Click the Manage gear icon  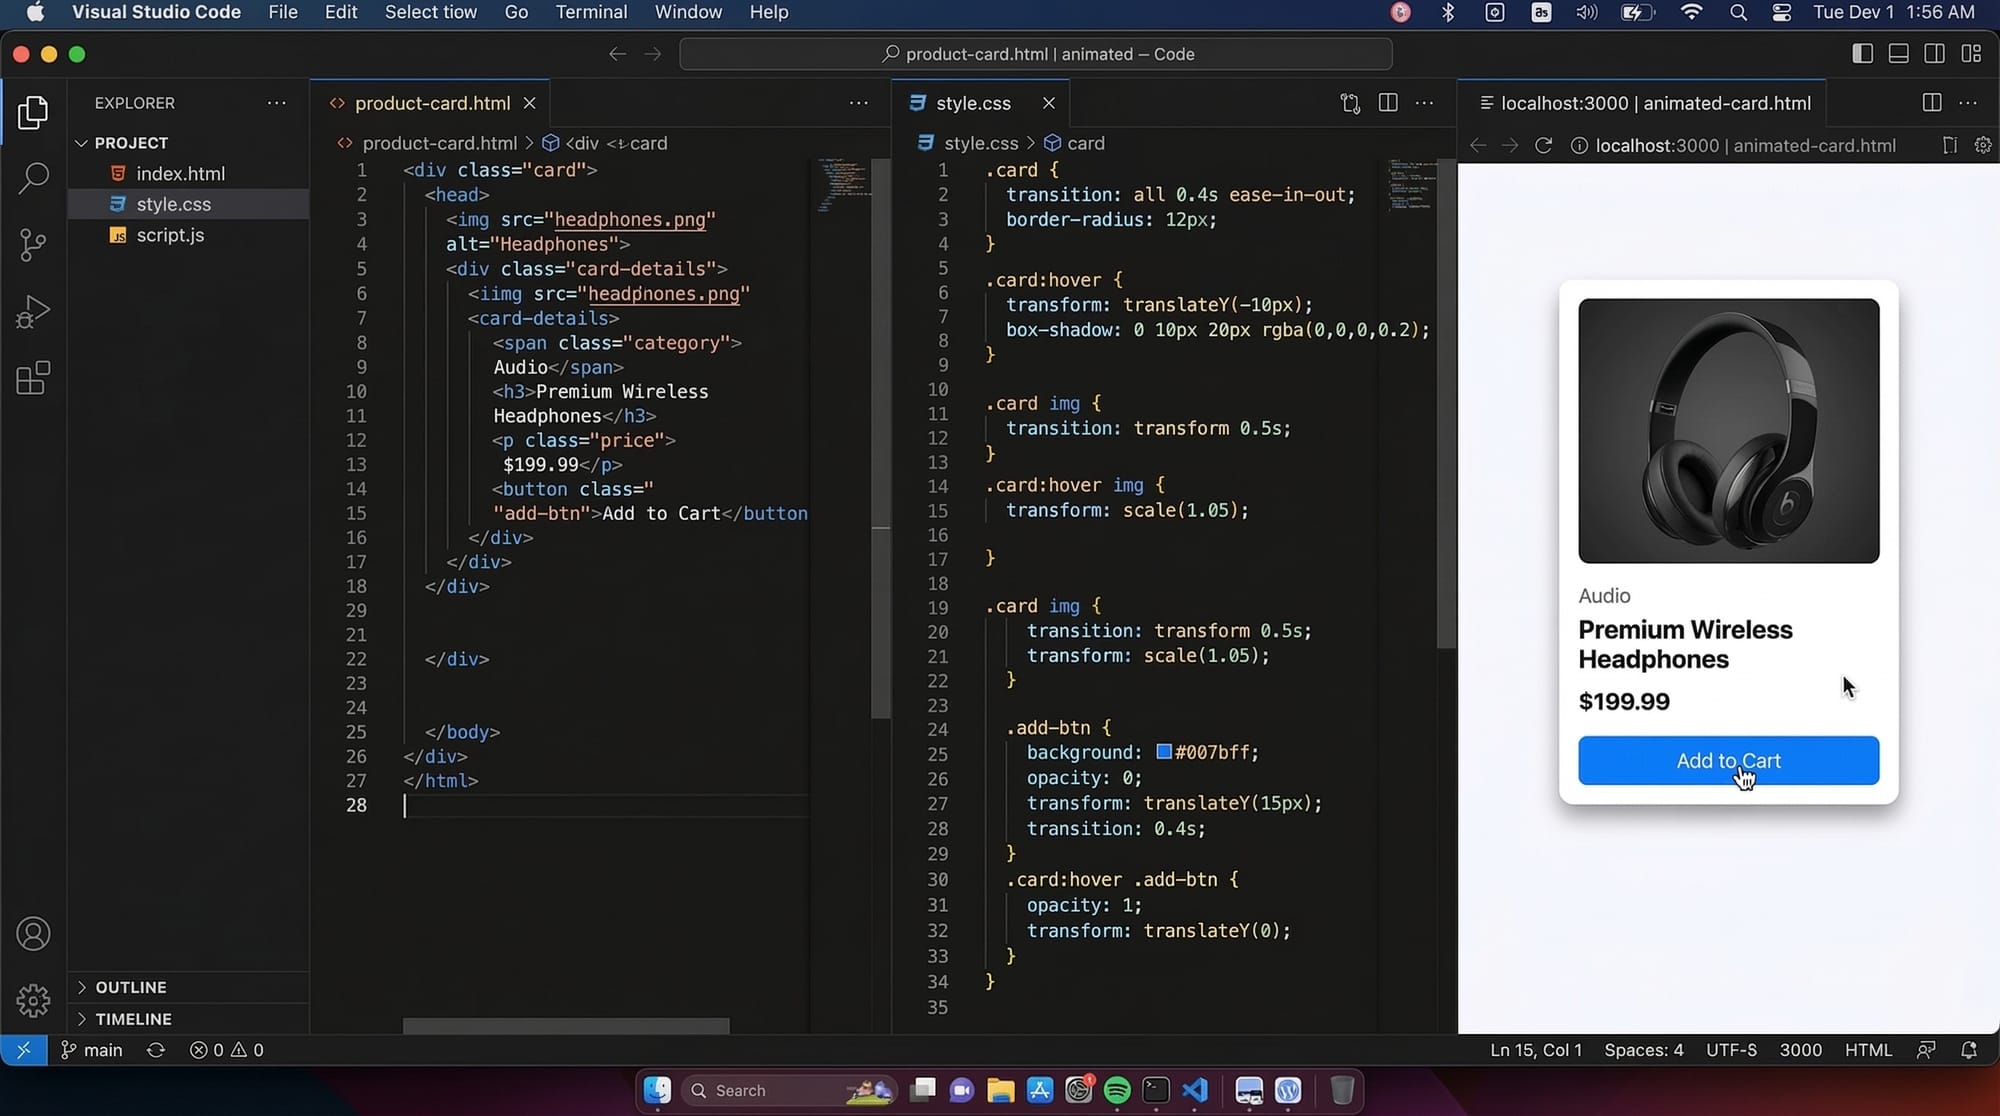point(33,1000)
